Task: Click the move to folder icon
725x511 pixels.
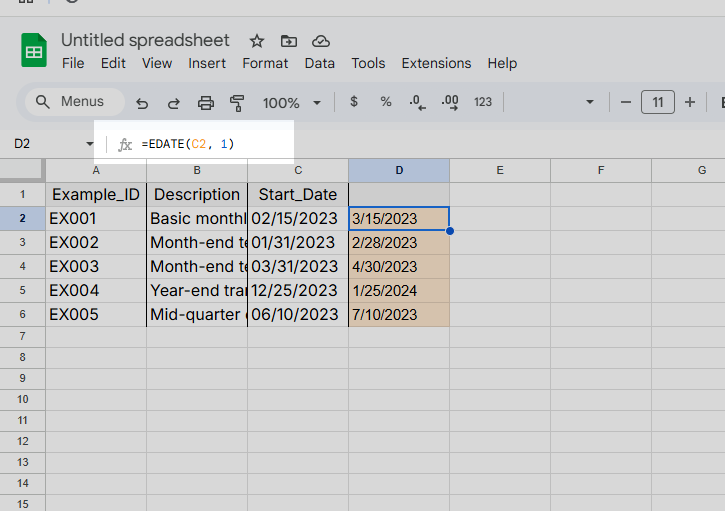Action: (289, 41)
